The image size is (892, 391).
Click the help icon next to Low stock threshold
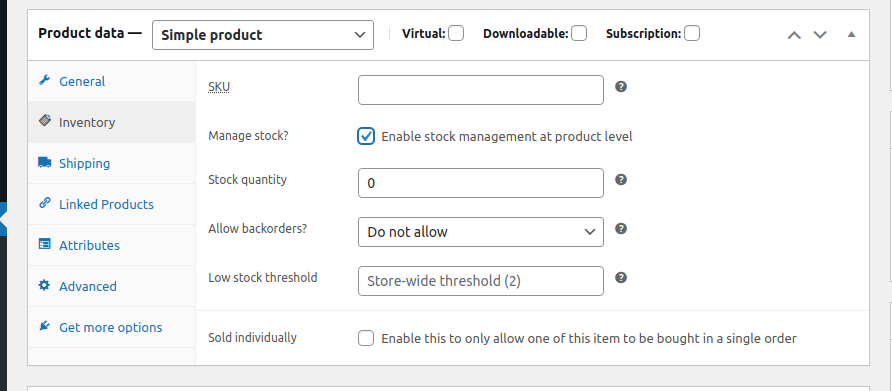pyautogui.click(x=621, y=277)
